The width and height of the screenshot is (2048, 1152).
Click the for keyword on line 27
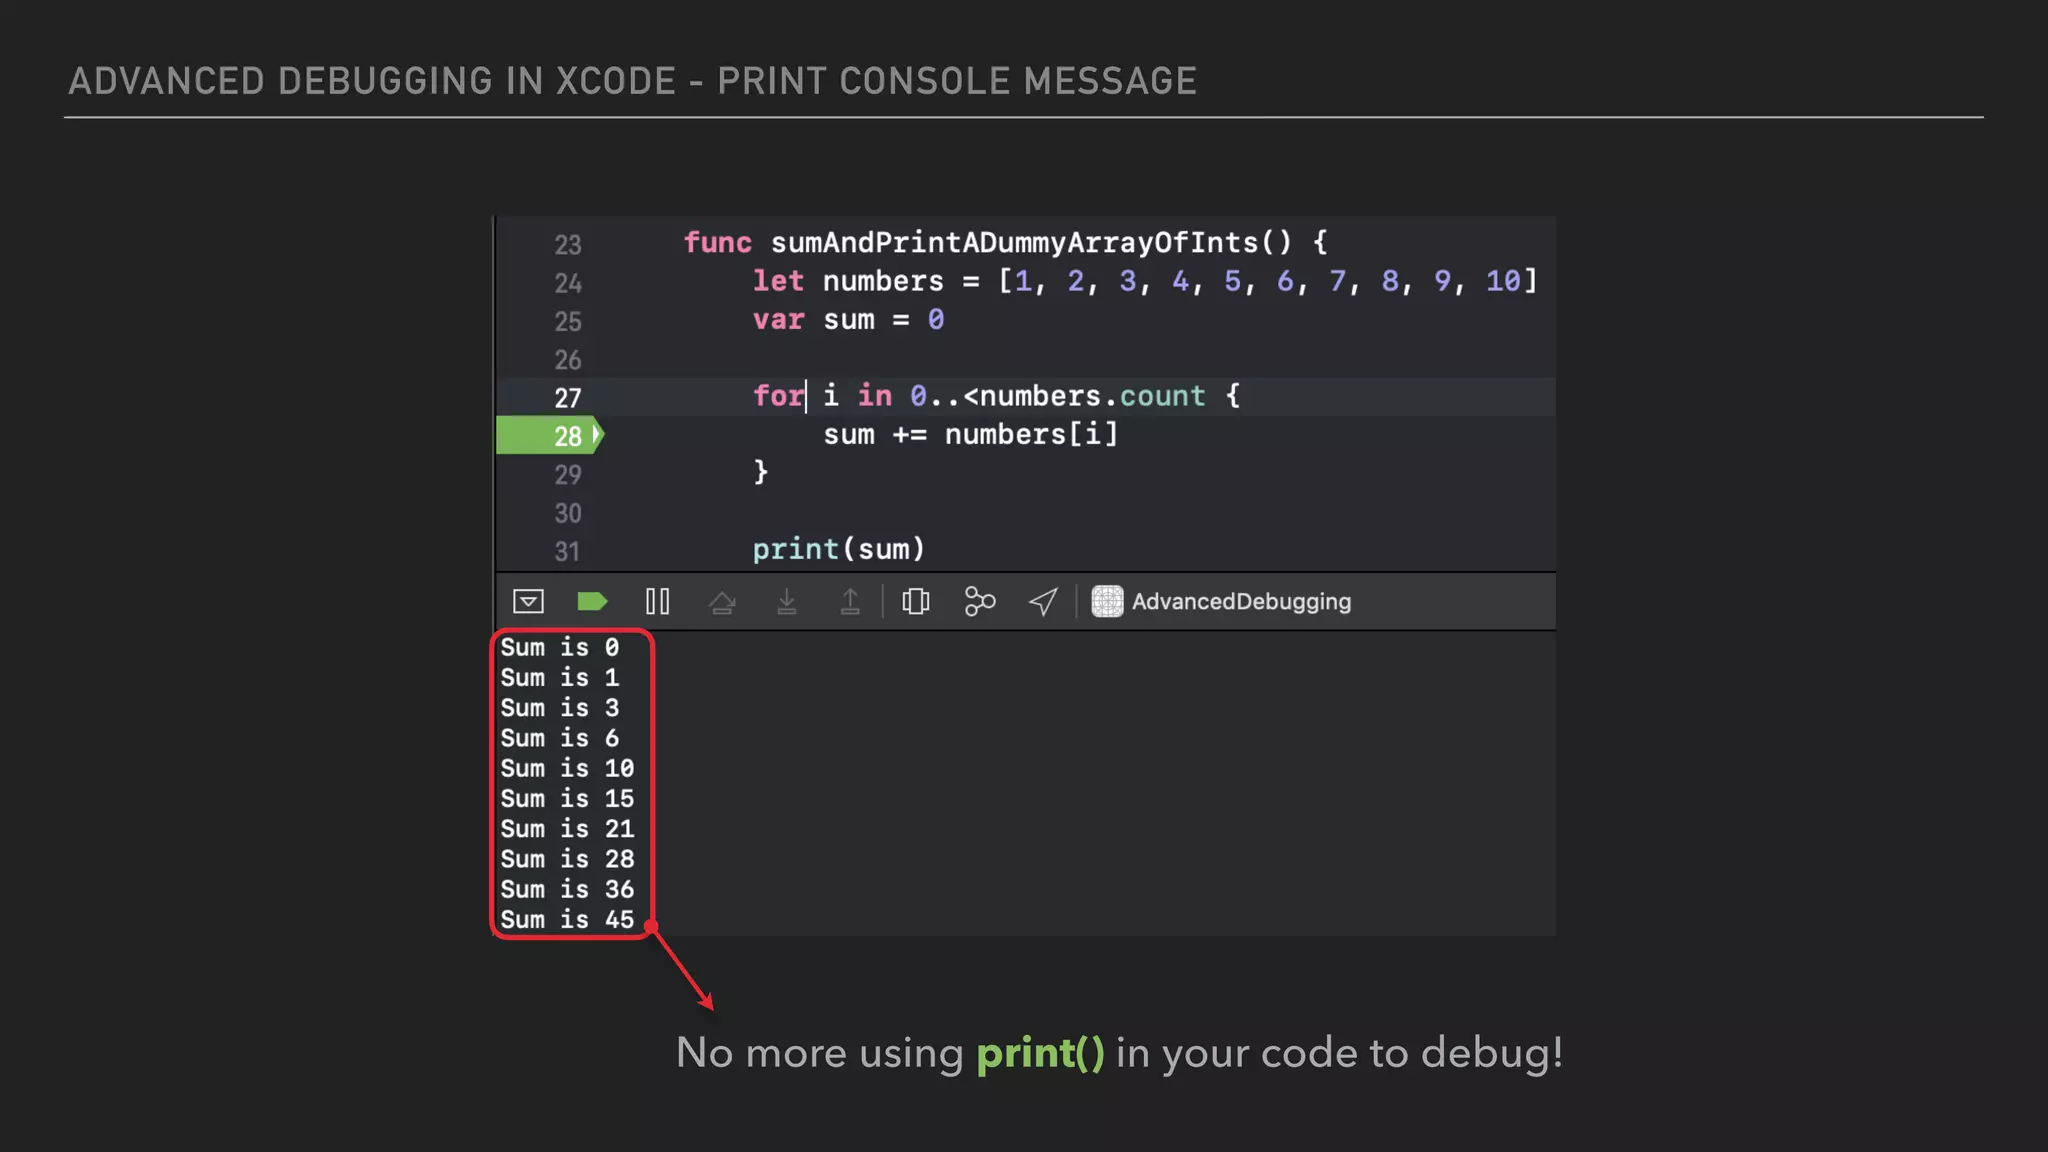point(778,396)
